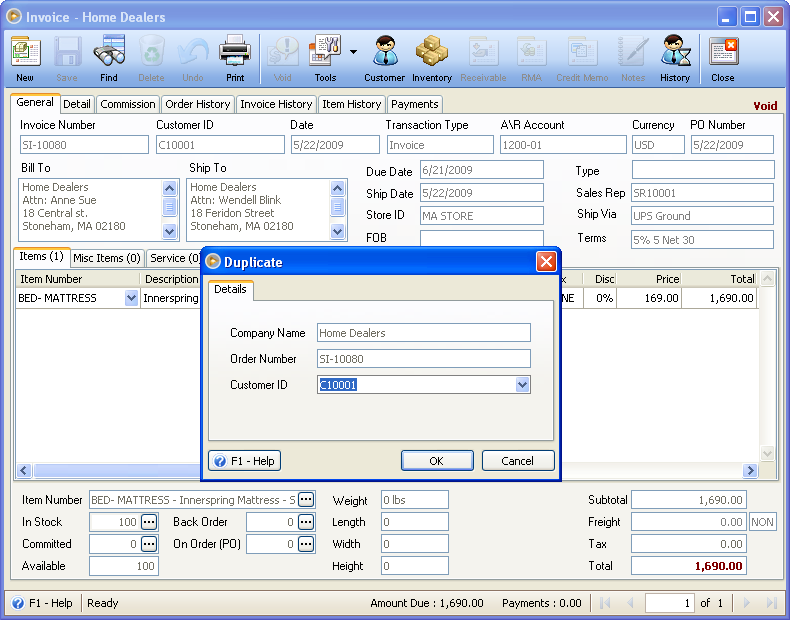Open the Commission tab

(x=128, y=104)
